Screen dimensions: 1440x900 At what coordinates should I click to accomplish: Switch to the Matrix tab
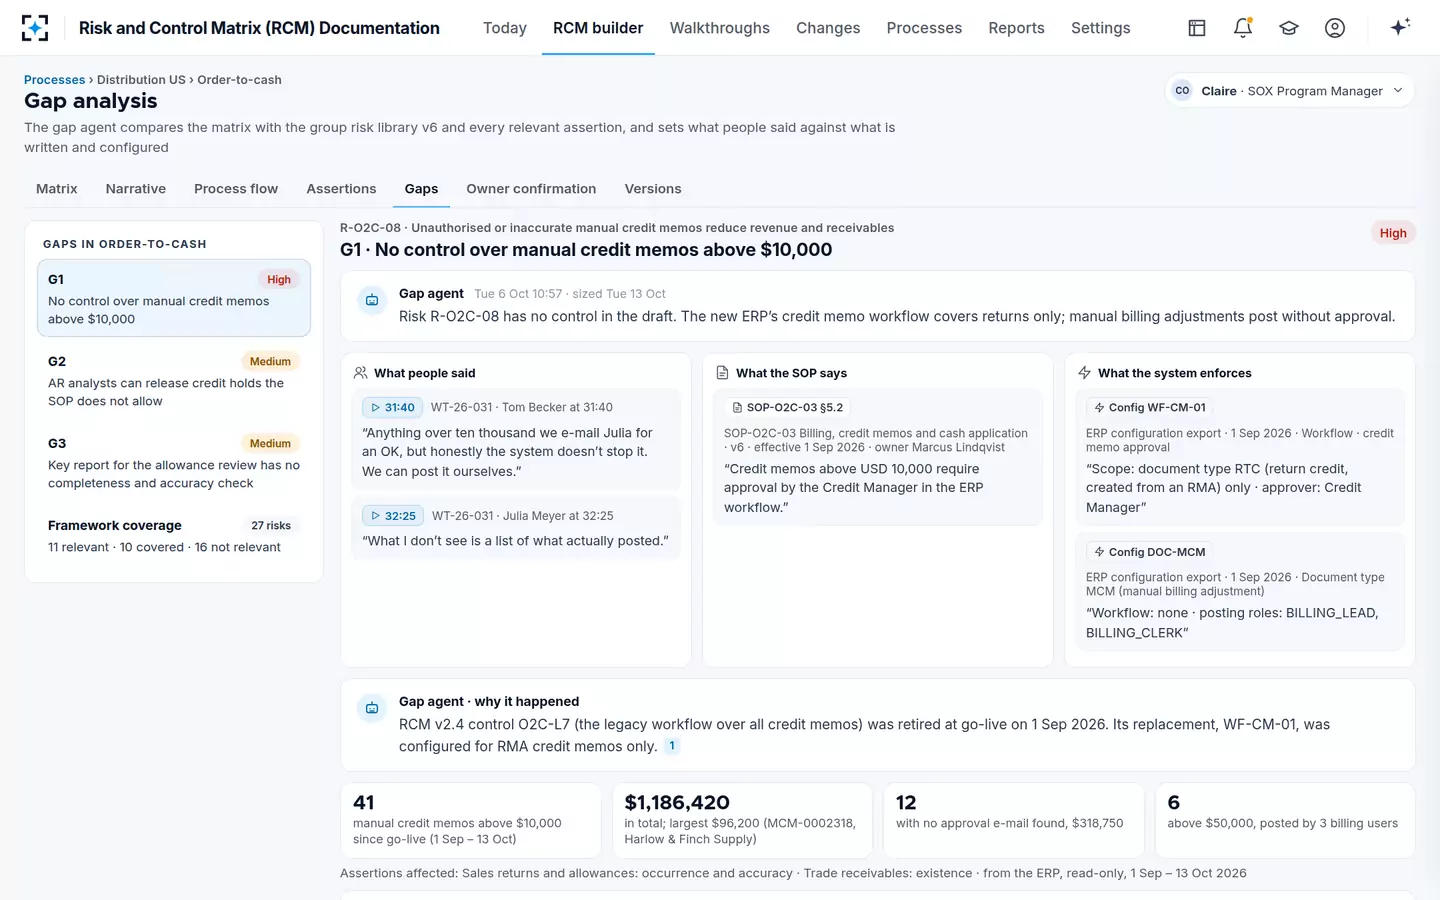pos(57,189)
